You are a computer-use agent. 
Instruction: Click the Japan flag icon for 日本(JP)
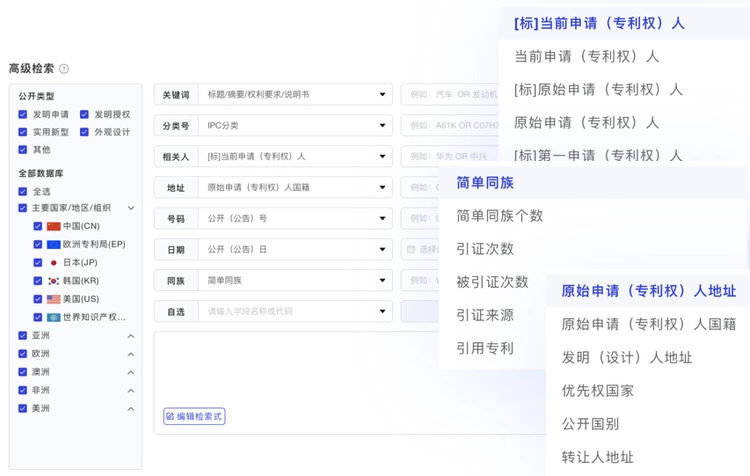[x=54, y=262]
